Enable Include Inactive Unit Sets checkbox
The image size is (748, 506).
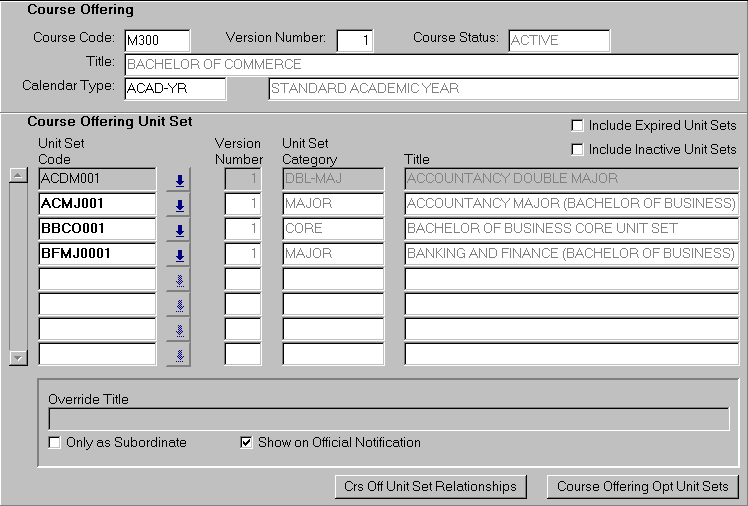click(577, 150)
